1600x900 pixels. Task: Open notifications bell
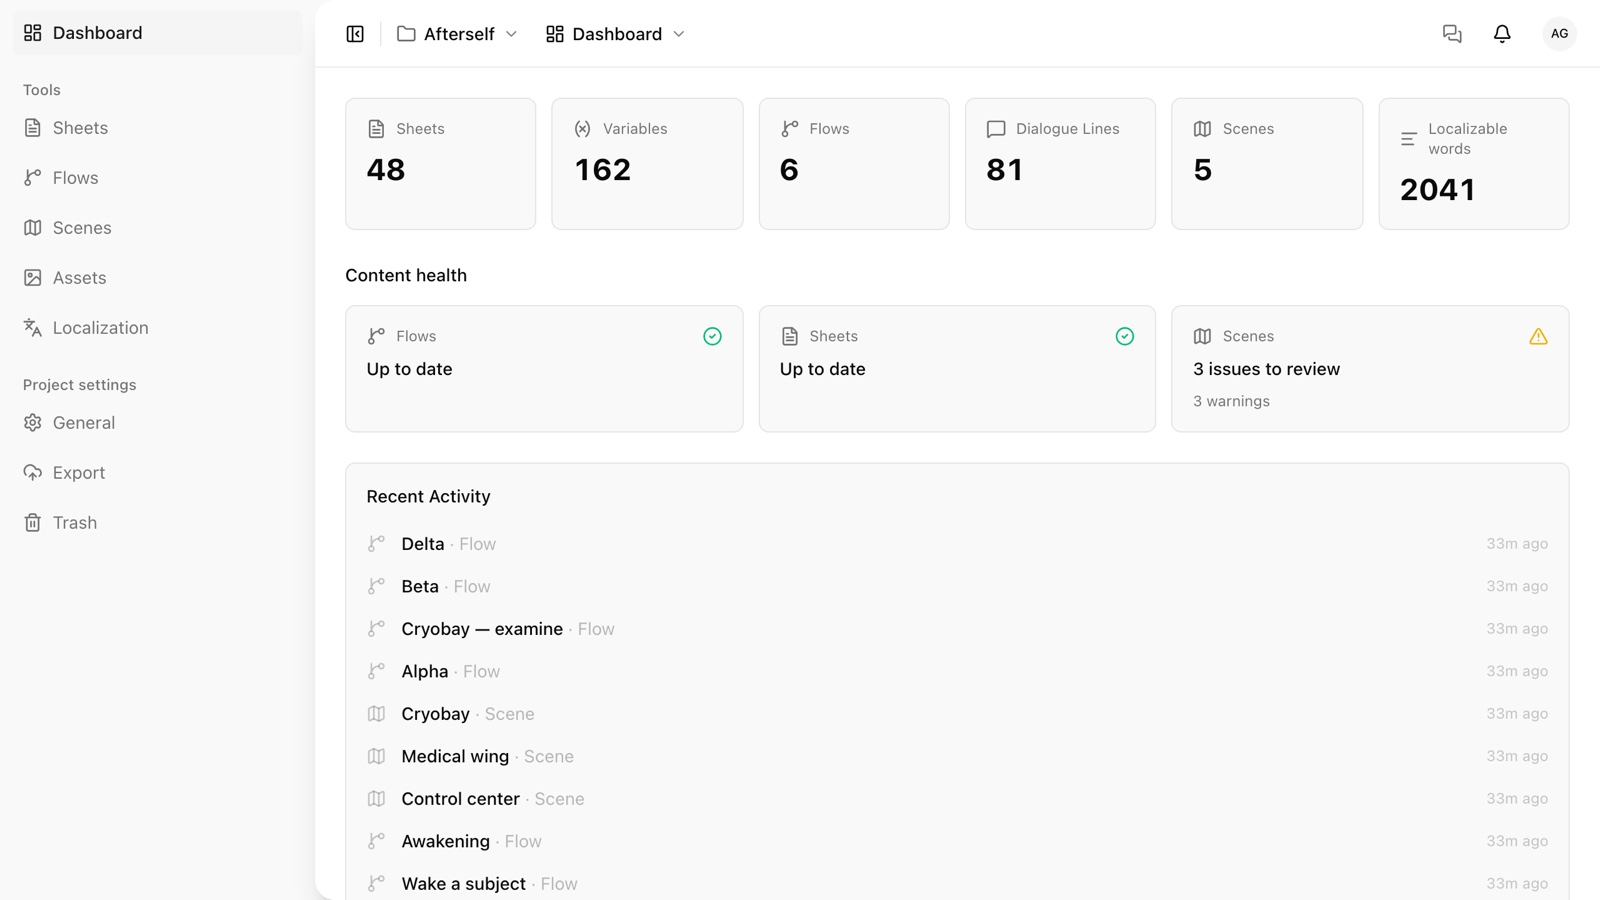click(1502, 34)
